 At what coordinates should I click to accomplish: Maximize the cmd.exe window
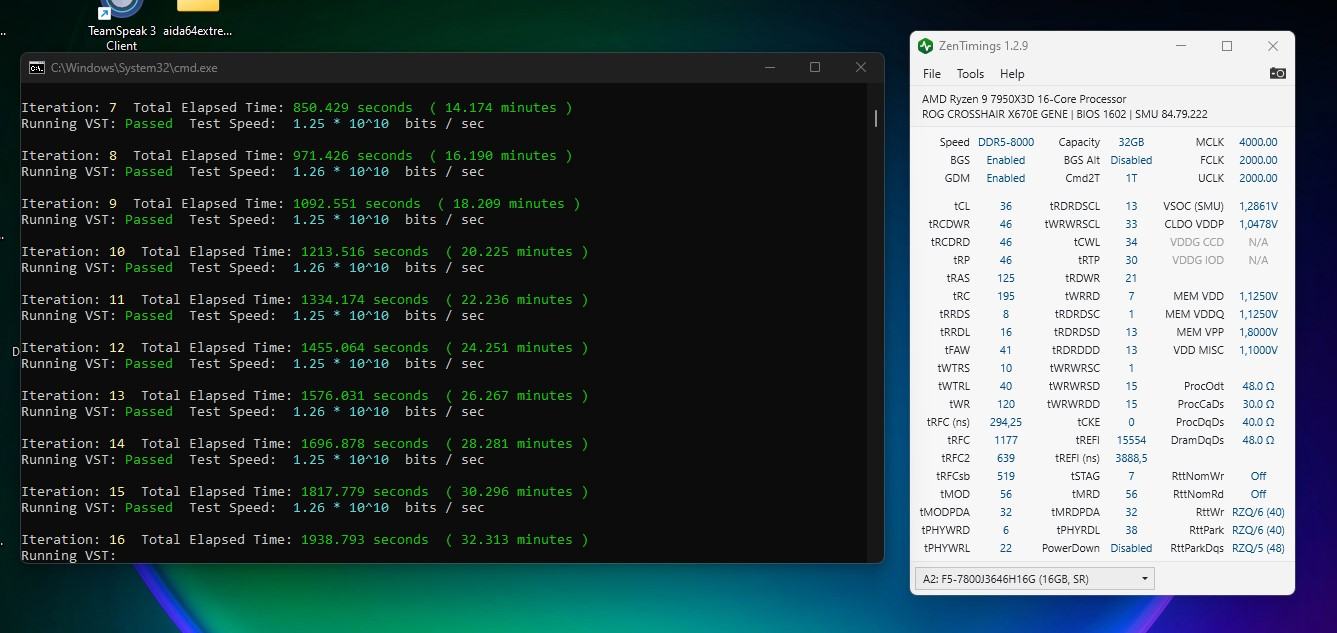[x=815, y=67]
